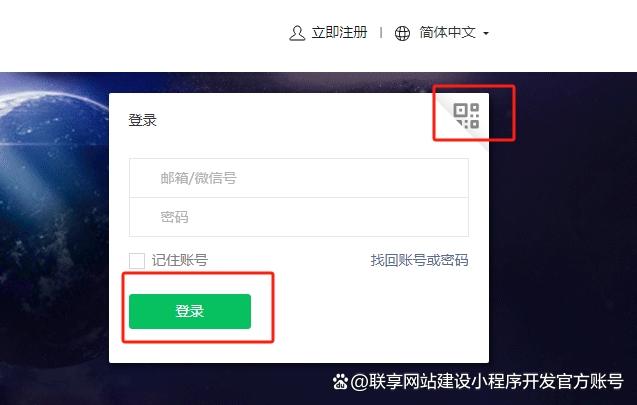Click the small caret after 简体中文
The image size is (637, 405).
tap(486, 33)
